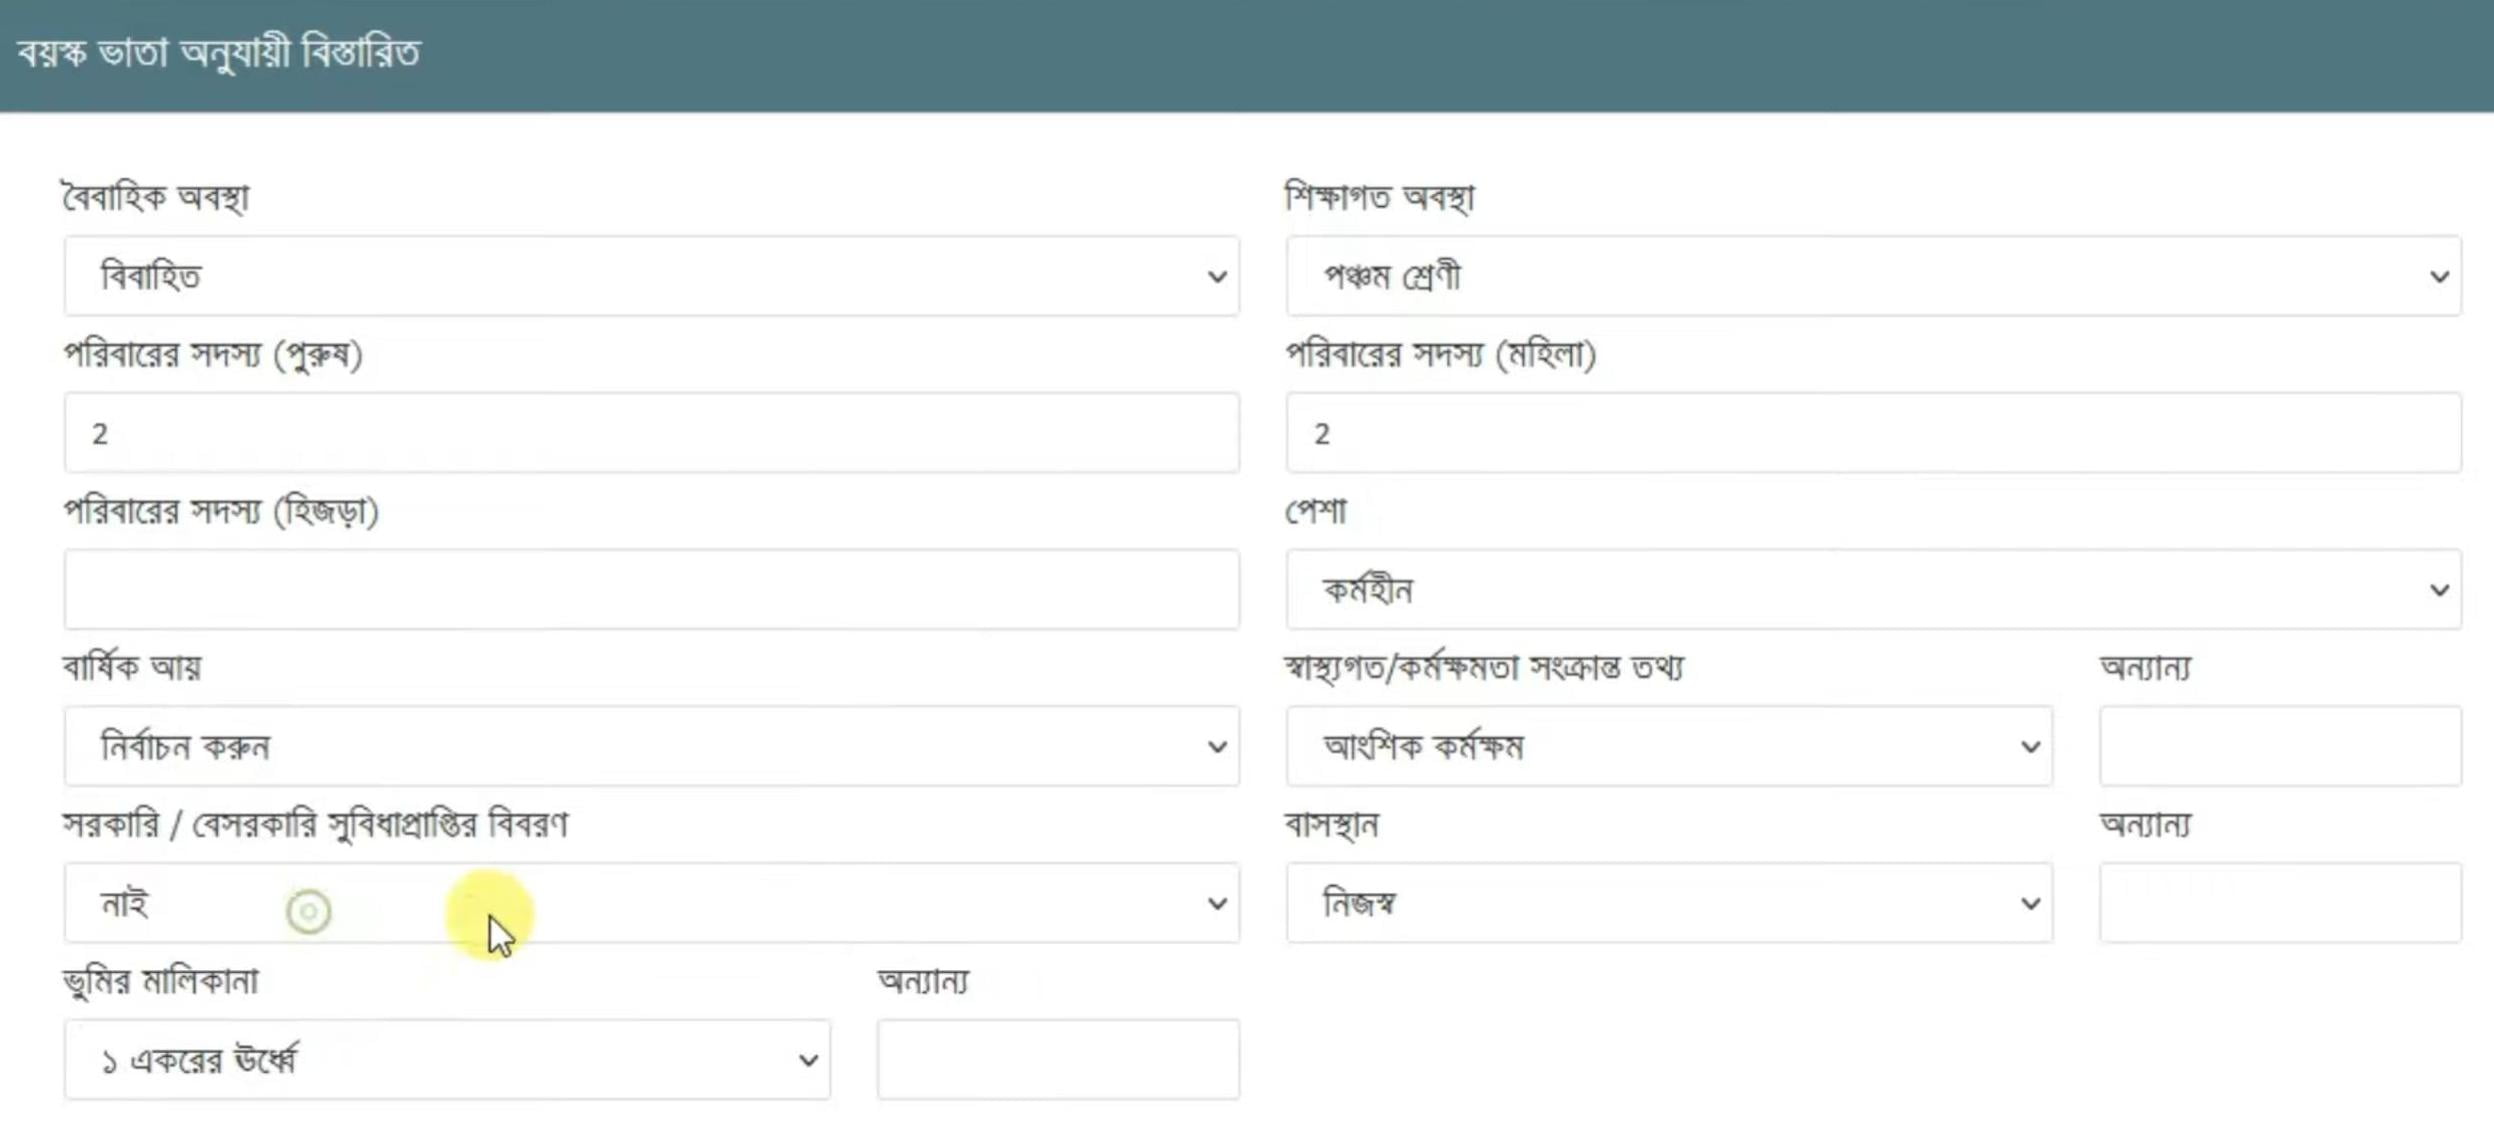Expand the শিক্ষাগত অবস্থা selector showing পঞ্চম শ্রেণী
The height and width of the screenshot is (1124, 2494).
pyautogui.click(x=1870, y=277)
